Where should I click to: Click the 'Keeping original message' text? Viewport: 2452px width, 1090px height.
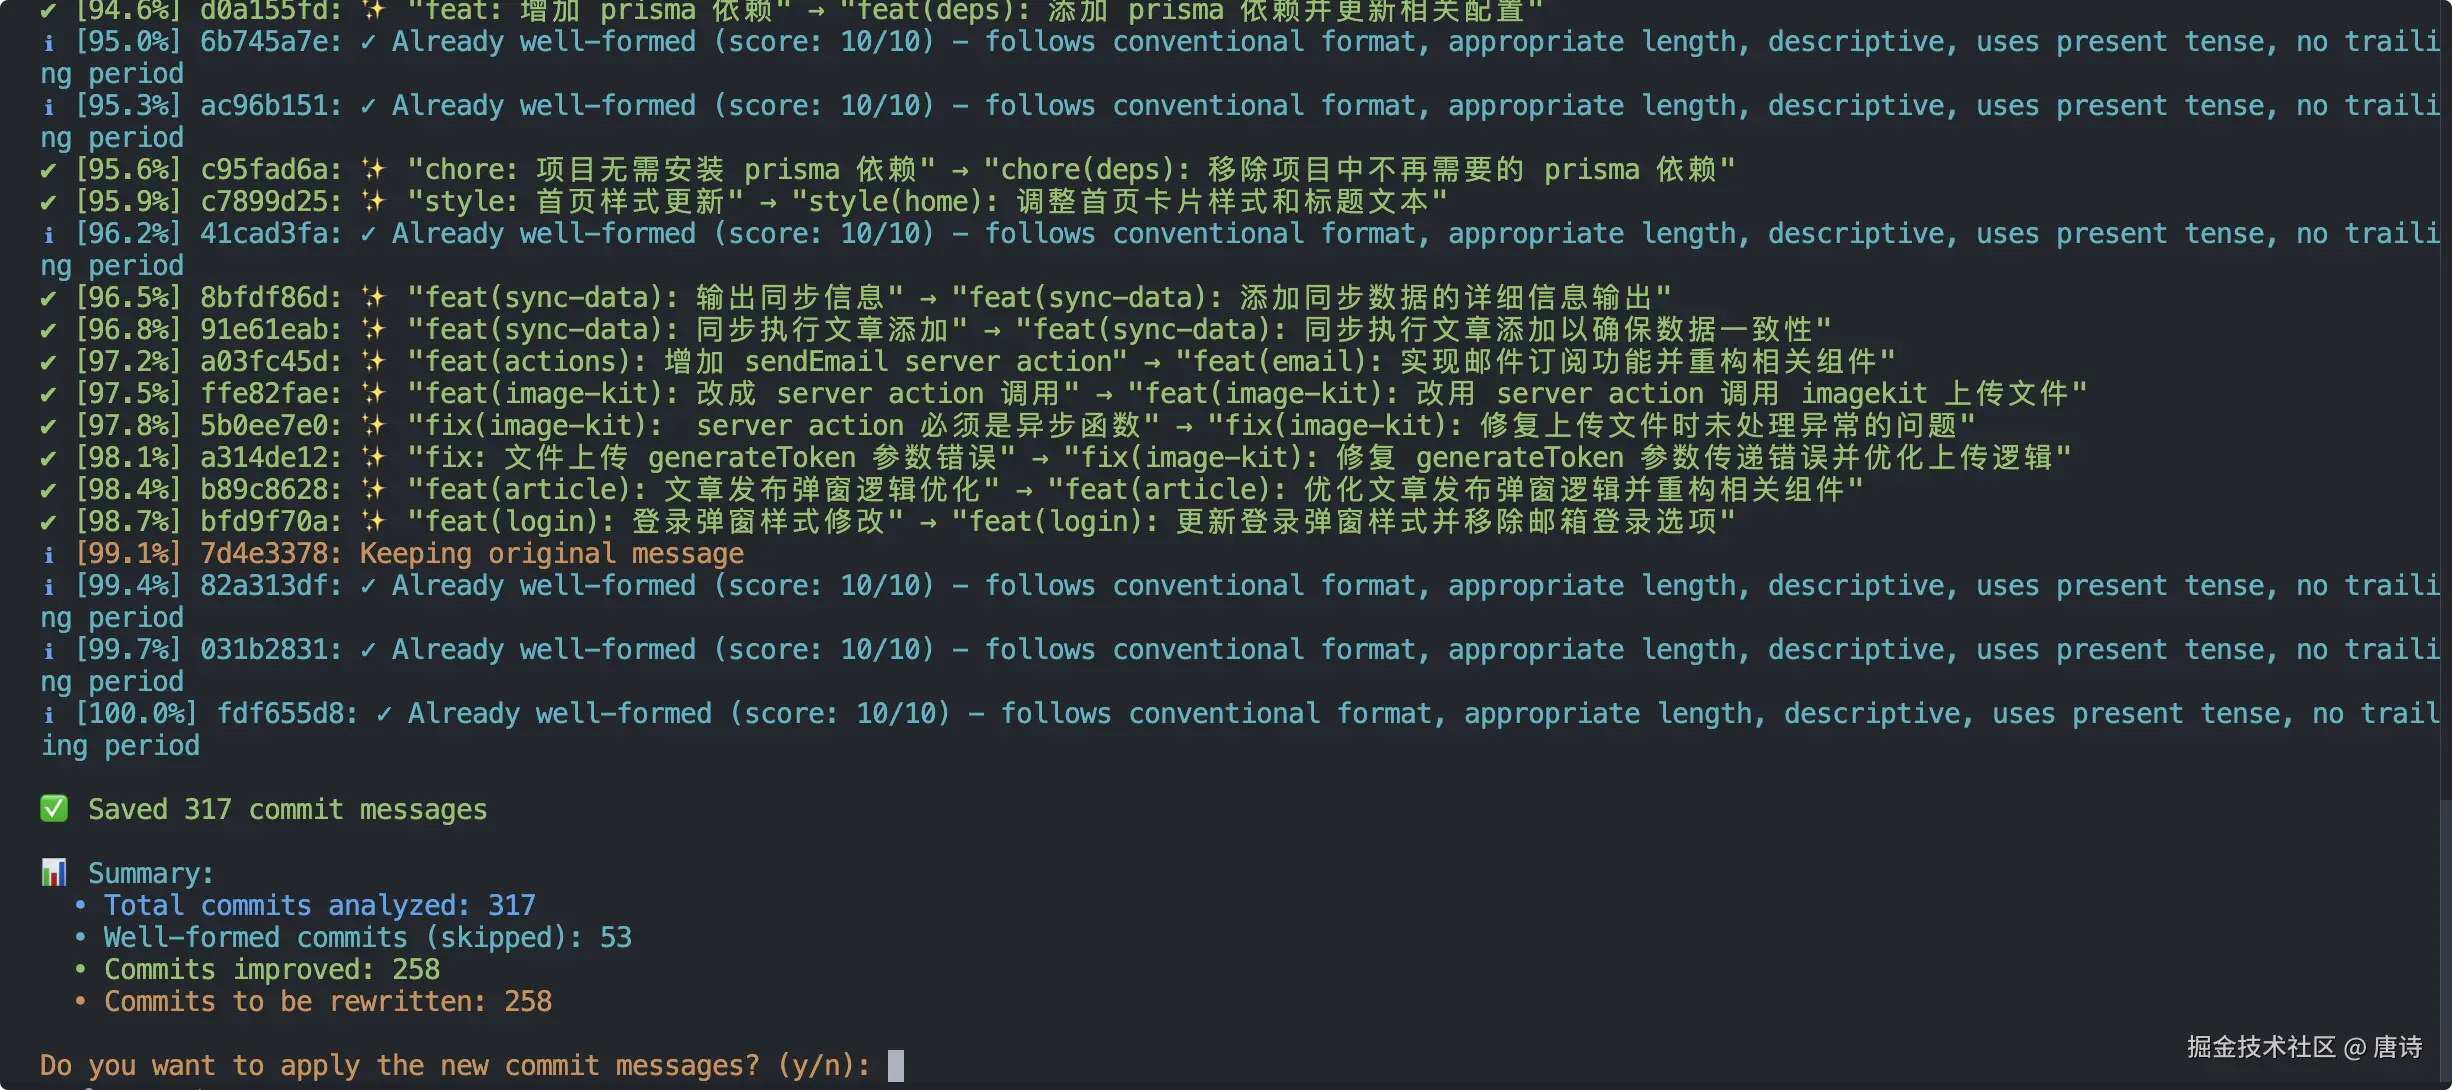pos(551,553)
